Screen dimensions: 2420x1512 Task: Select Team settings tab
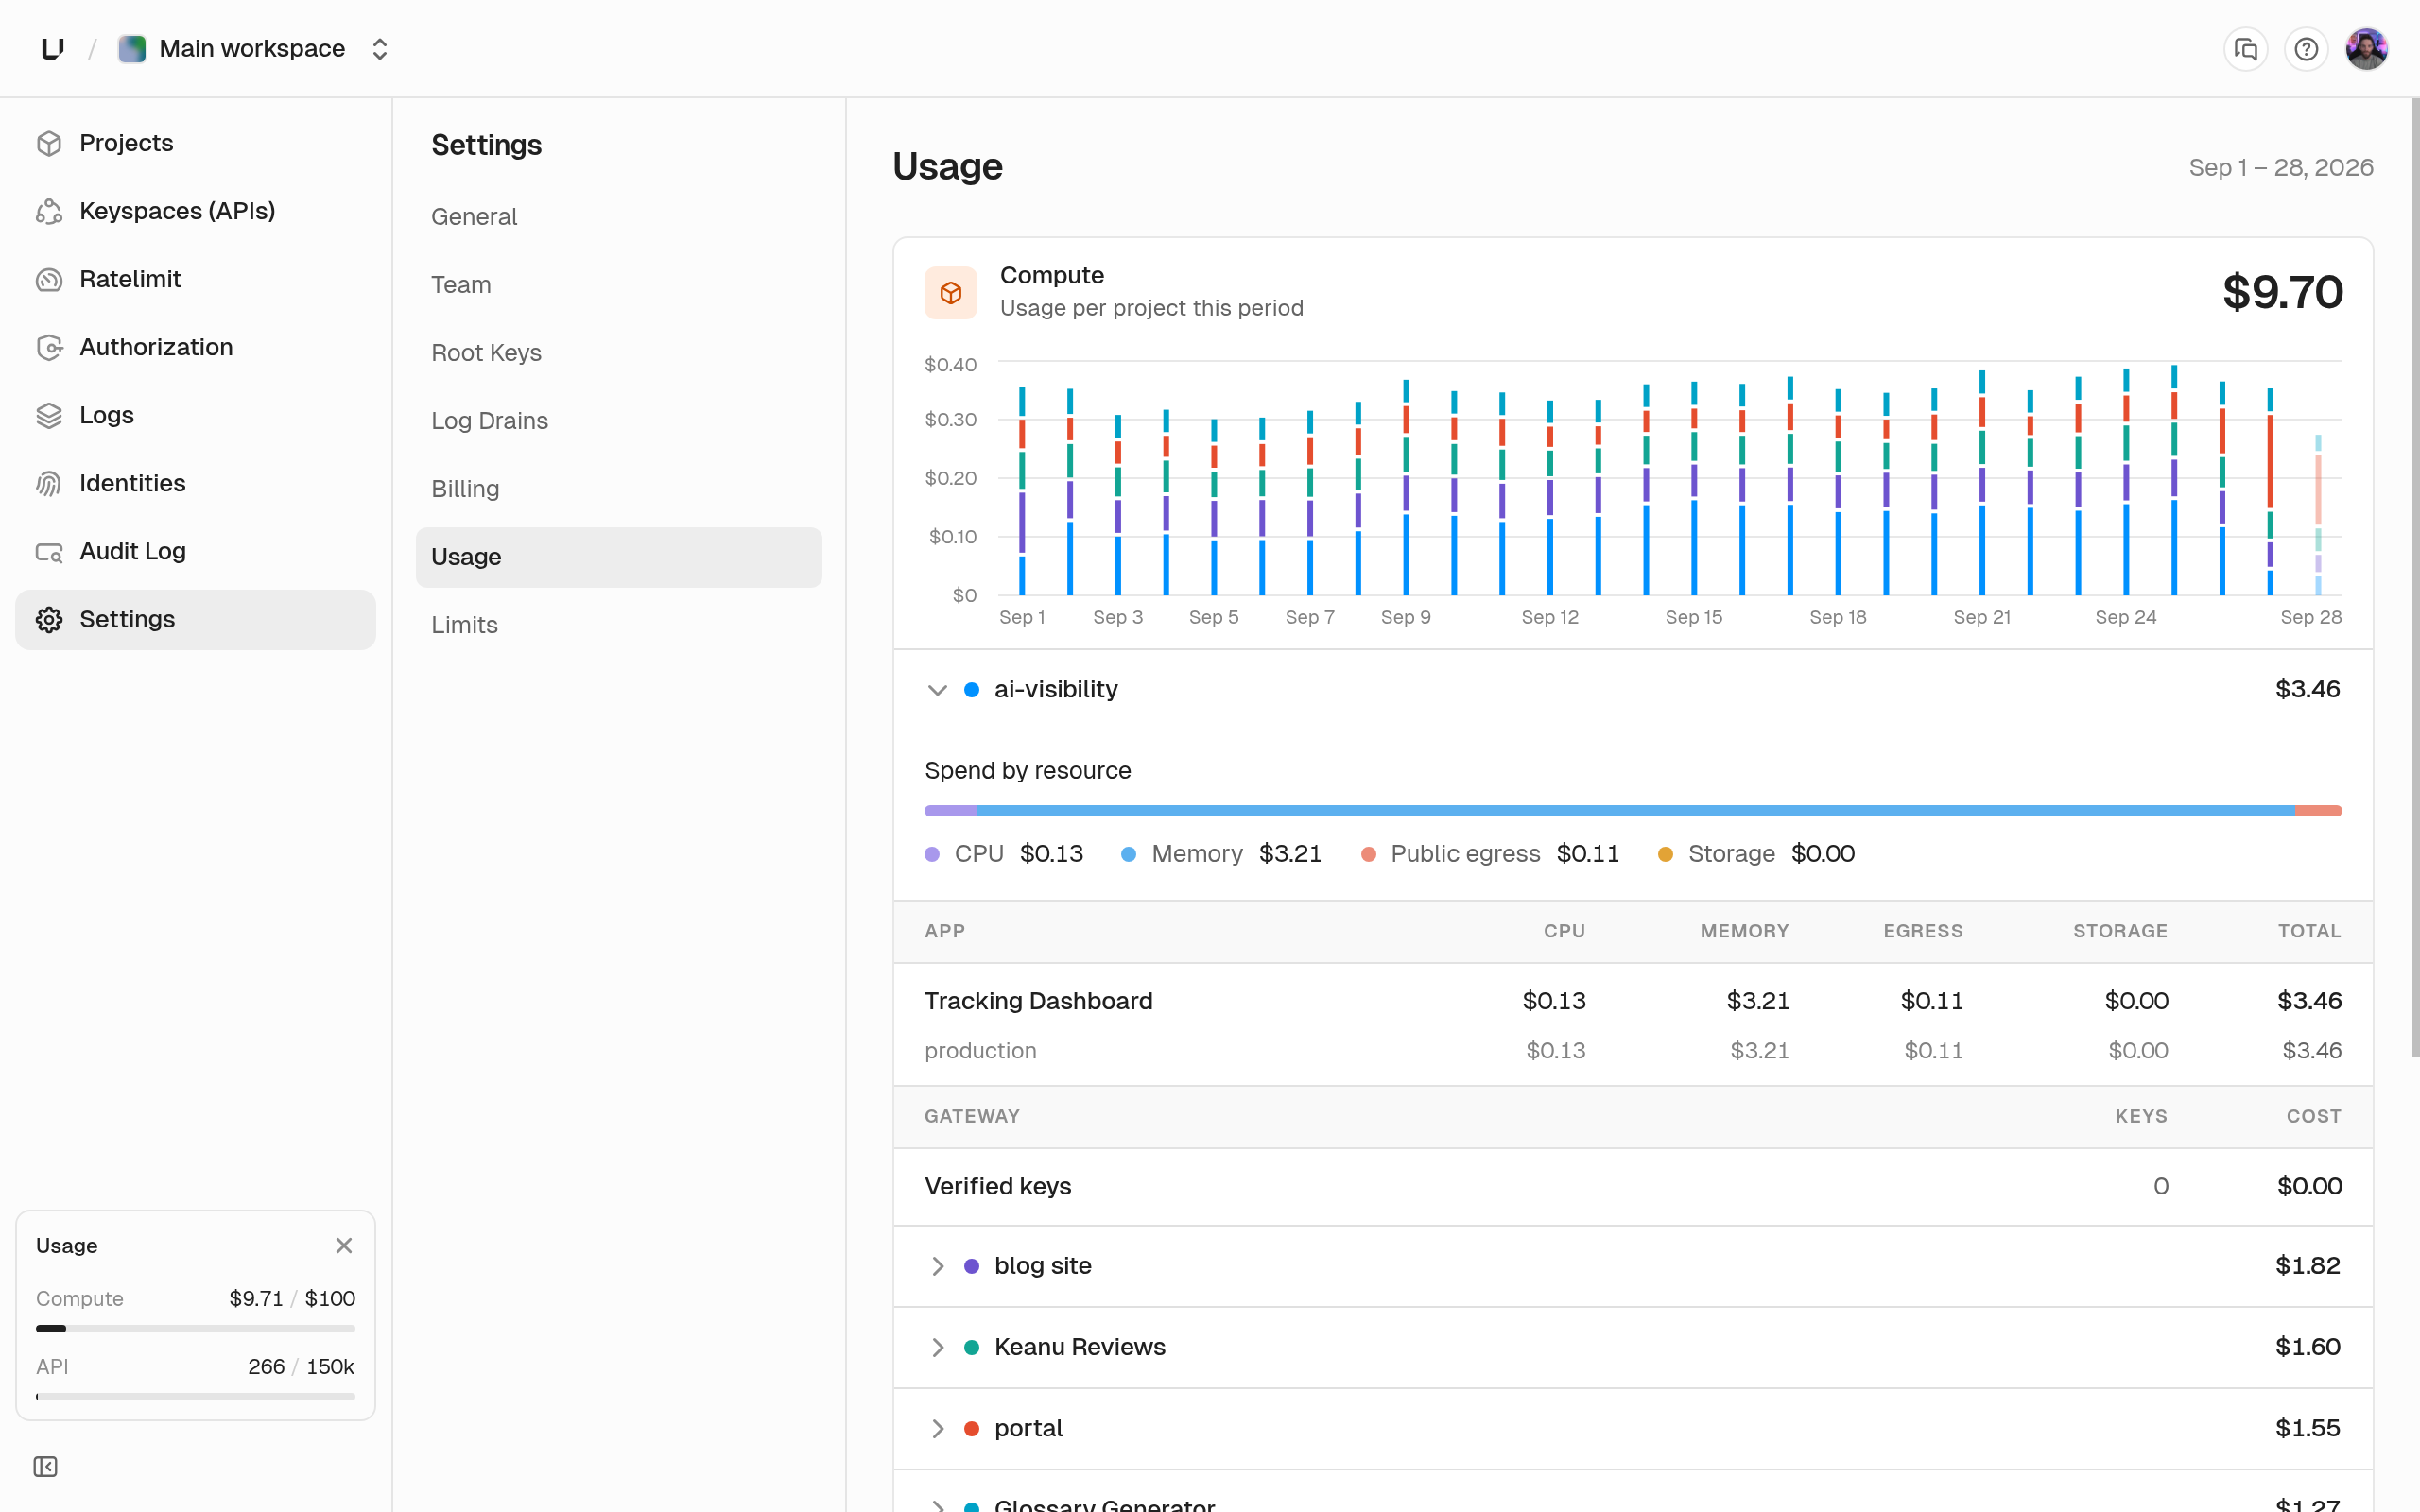coord(619,285)
